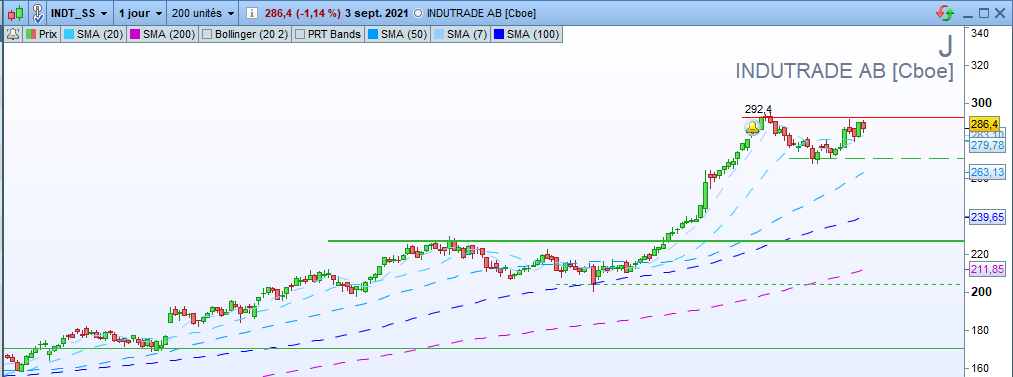Click the 300 level on price axis
This screenshot has width=1013, height=377.
pyautogui.click(x=981, y=103)
